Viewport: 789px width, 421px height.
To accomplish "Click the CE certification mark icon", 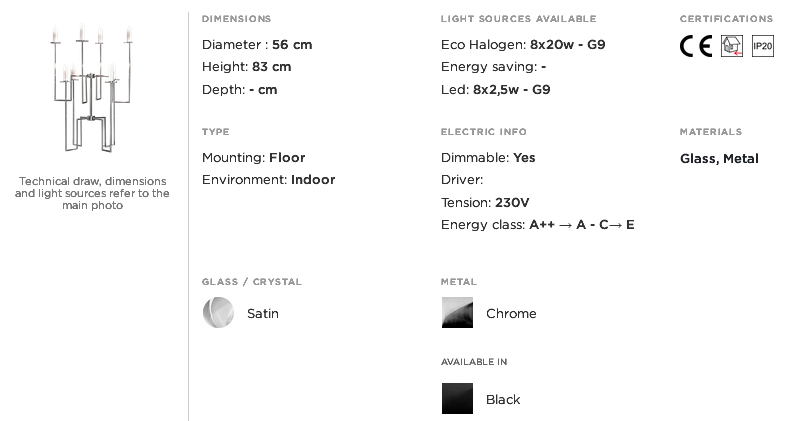I will tap(696, 46).
